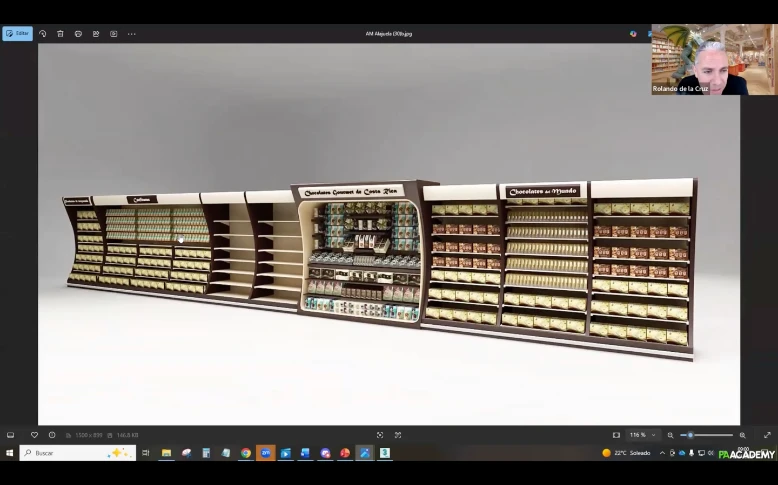
Task: Show hidden system tray icons chevron
Action: point(662,453)
